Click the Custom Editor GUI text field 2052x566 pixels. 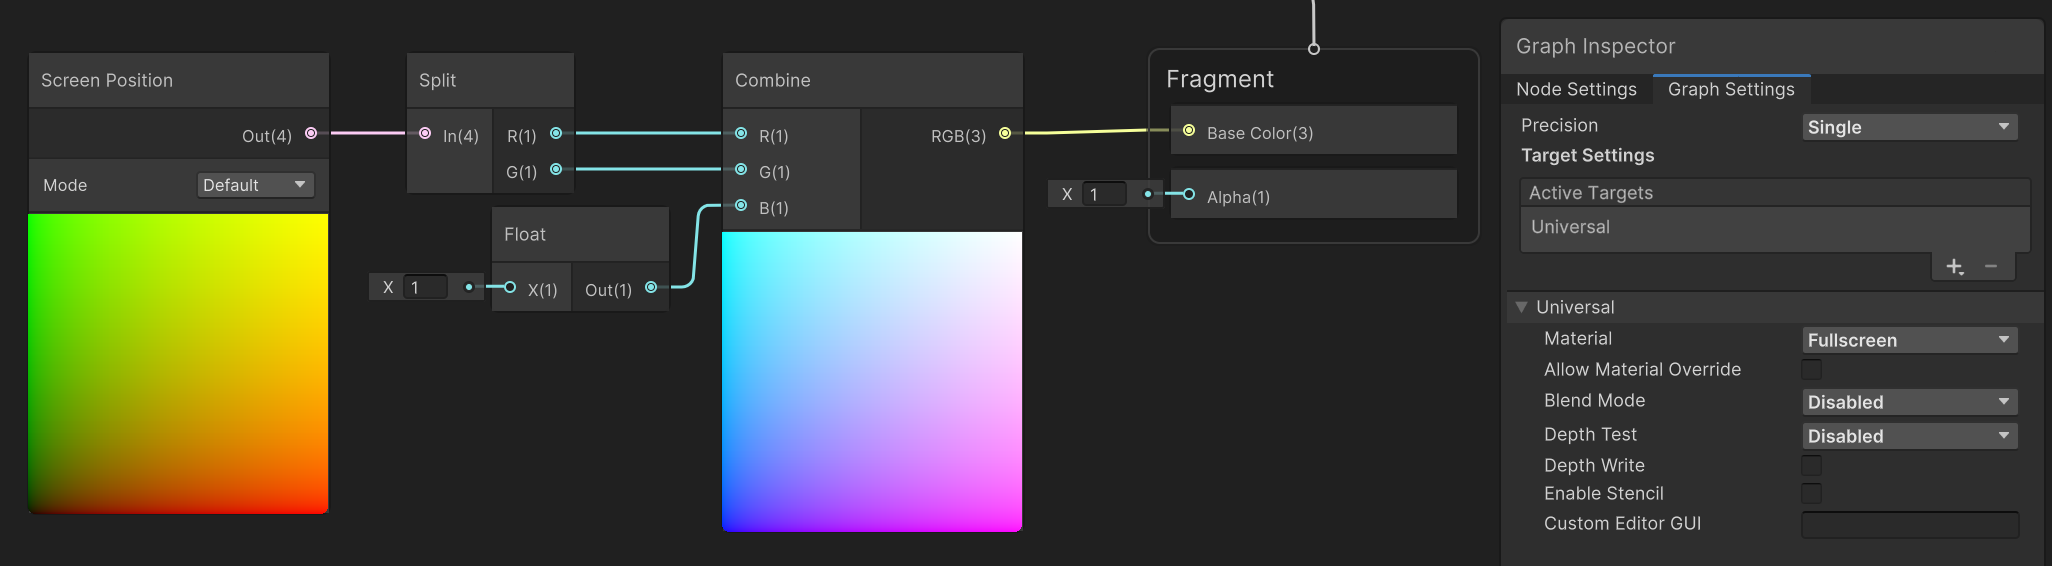pyautogui.click(x=1909, y=525)
